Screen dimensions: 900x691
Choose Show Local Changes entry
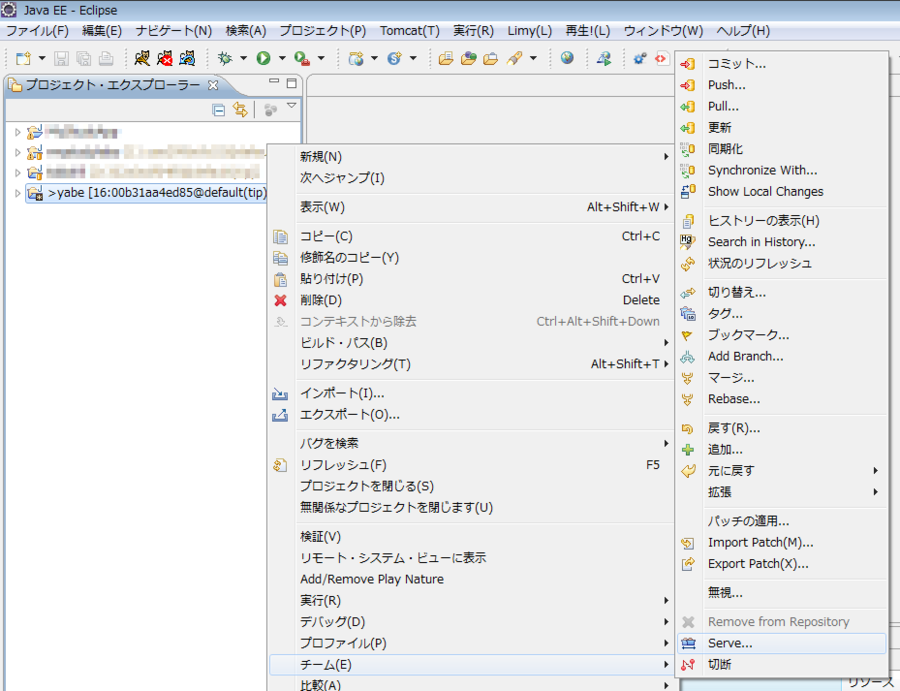[782, 191]
